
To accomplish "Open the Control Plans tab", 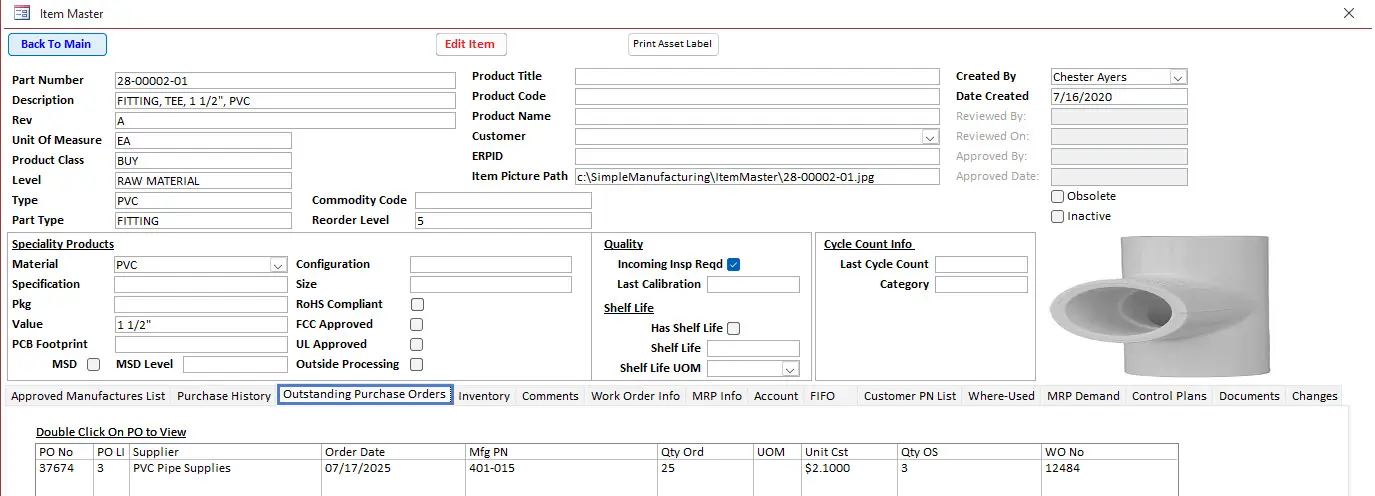I will click(1169, 396).
